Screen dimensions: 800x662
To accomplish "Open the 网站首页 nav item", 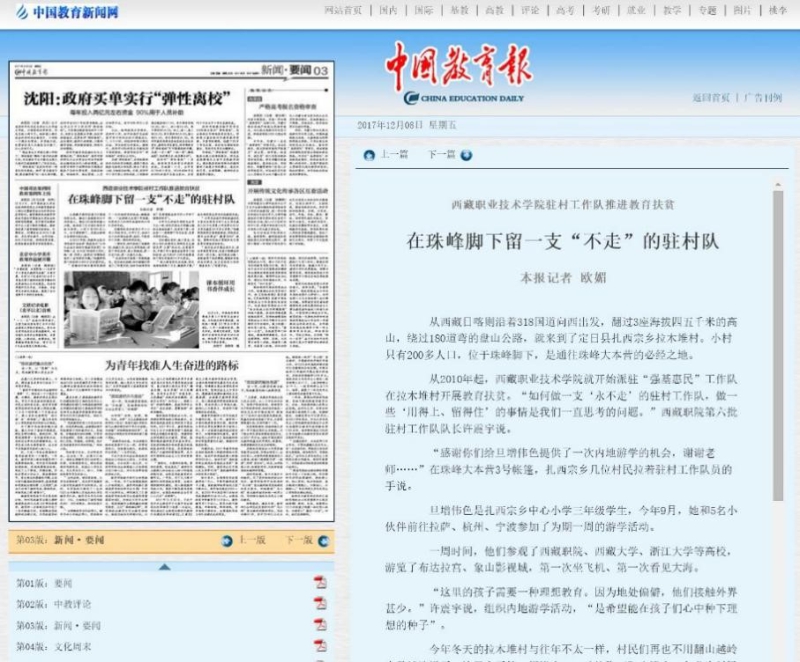I will click(343, 11).
